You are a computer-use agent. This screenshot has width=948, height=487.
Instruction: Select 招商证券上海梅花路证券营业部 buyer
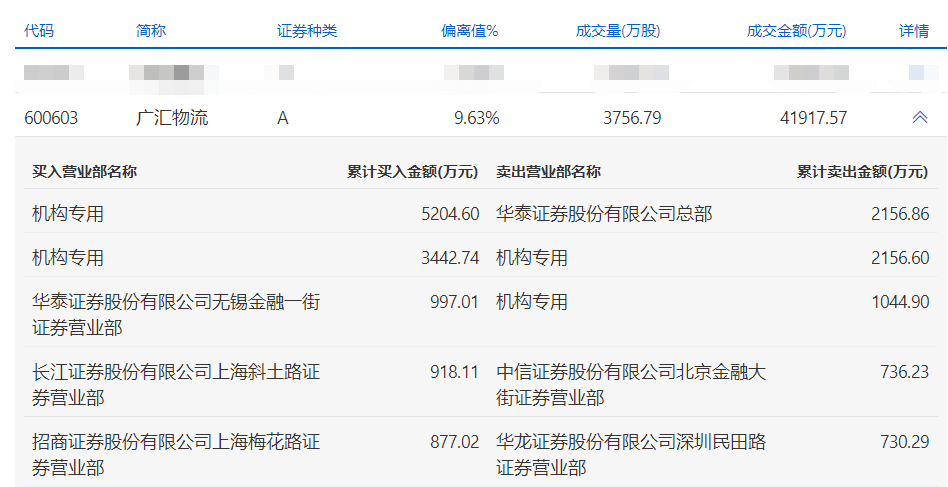[x=176, y=454]
